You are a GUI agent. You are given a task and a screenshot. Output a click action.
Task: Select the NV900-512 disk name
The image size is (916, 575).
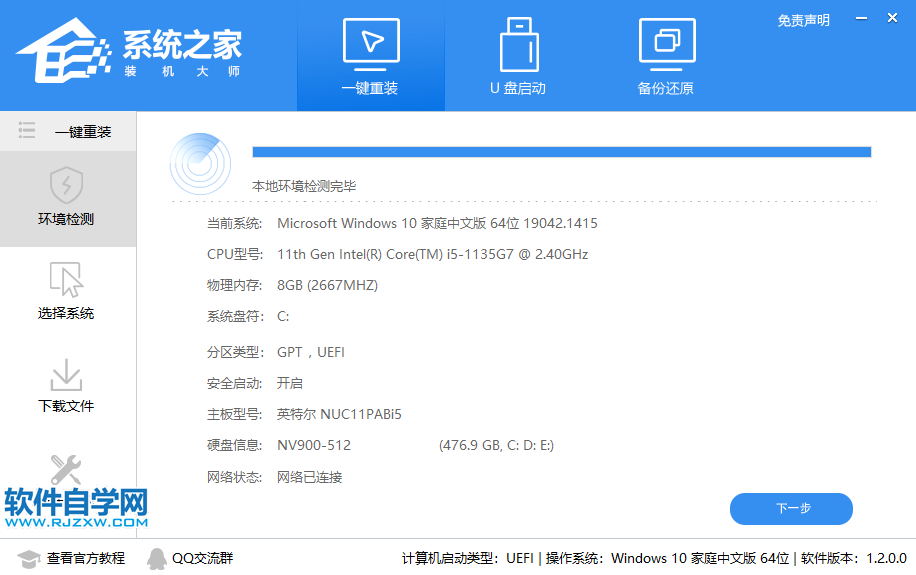click(314, 445)
